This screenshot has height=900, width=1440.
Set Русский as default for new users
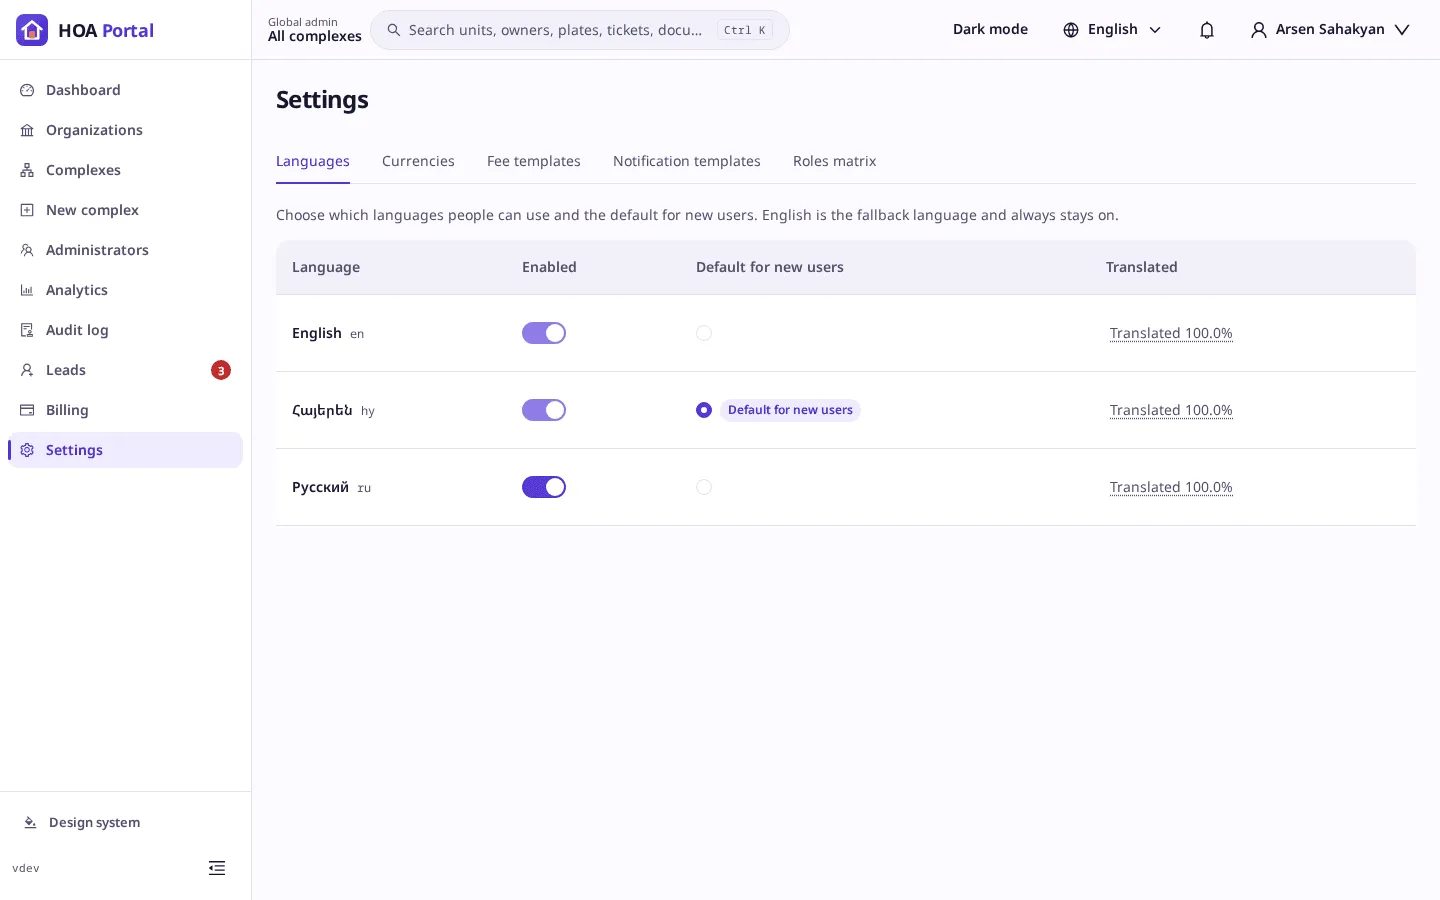pyautogui.click(x=704, y=487)
